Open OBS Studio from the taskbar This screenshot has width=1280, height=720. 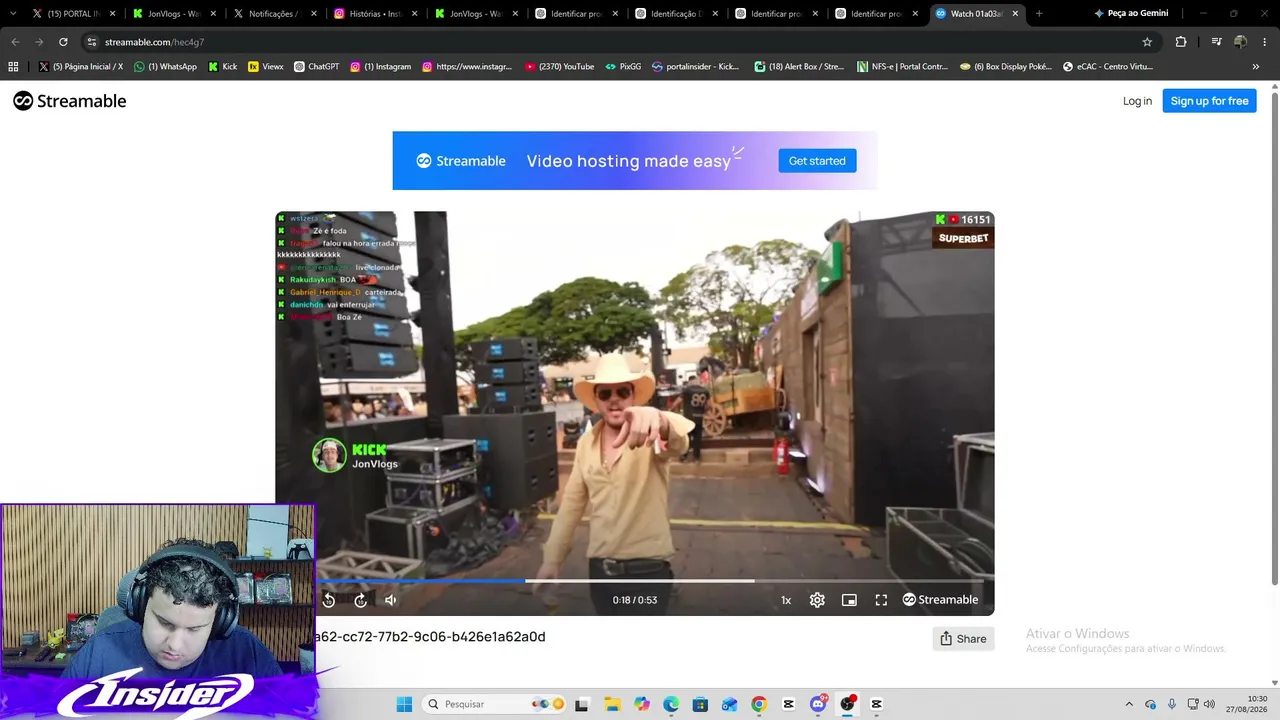(x=847, y=704)
